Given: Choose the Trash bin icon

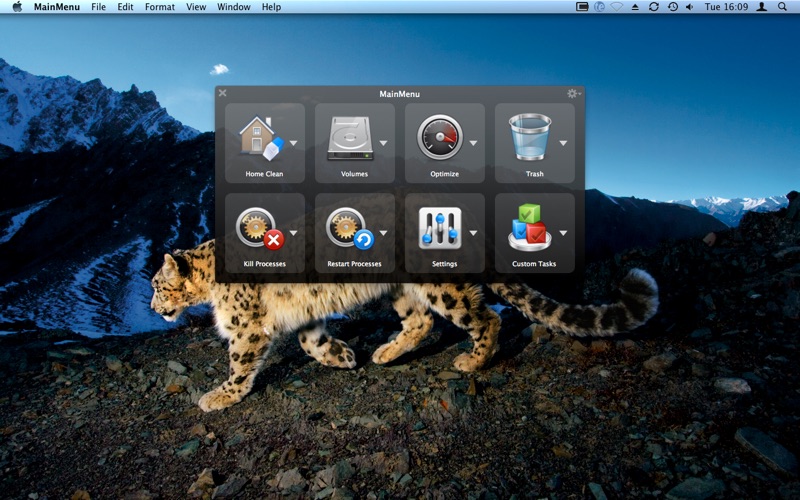Looking at the screenshot, I should click(530, 137).
